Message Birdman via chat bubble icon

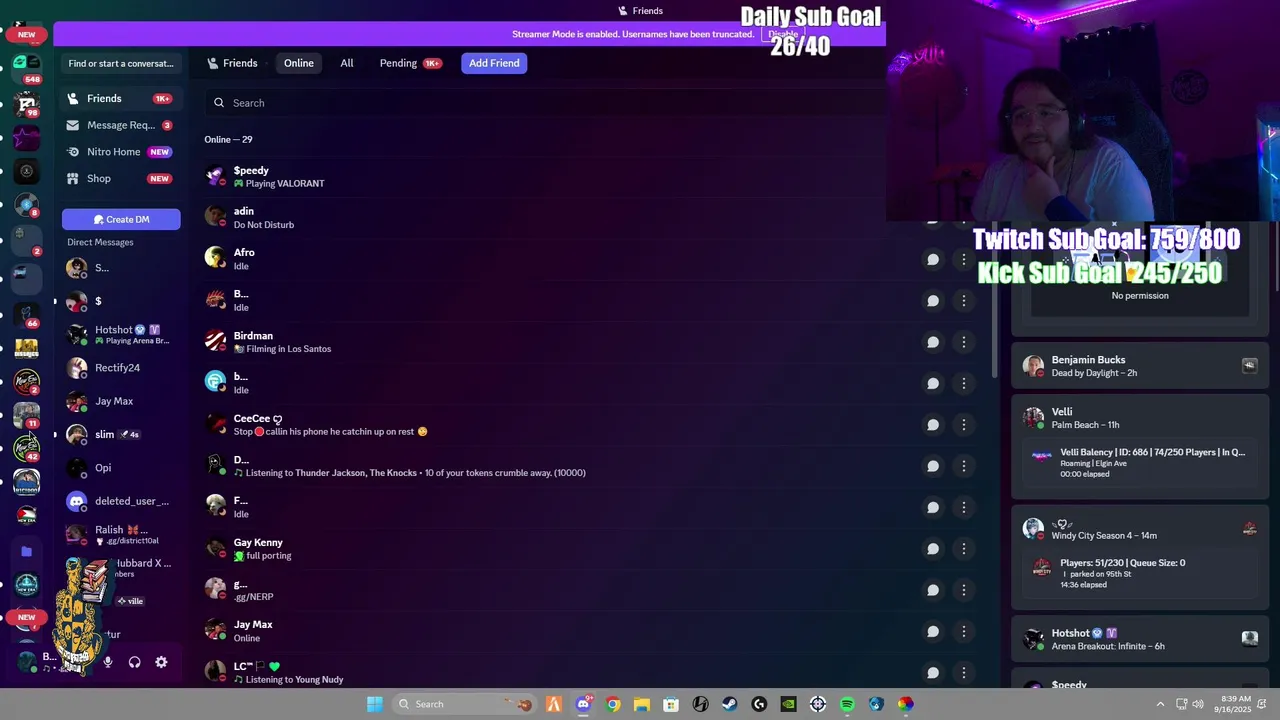[932, 342]
